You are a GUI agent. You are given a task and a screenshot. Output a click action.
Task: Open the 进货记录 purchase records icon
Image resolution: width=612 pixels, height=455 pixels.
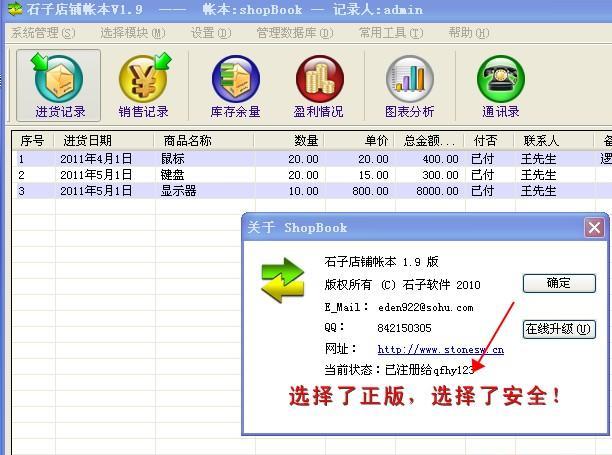60,85
